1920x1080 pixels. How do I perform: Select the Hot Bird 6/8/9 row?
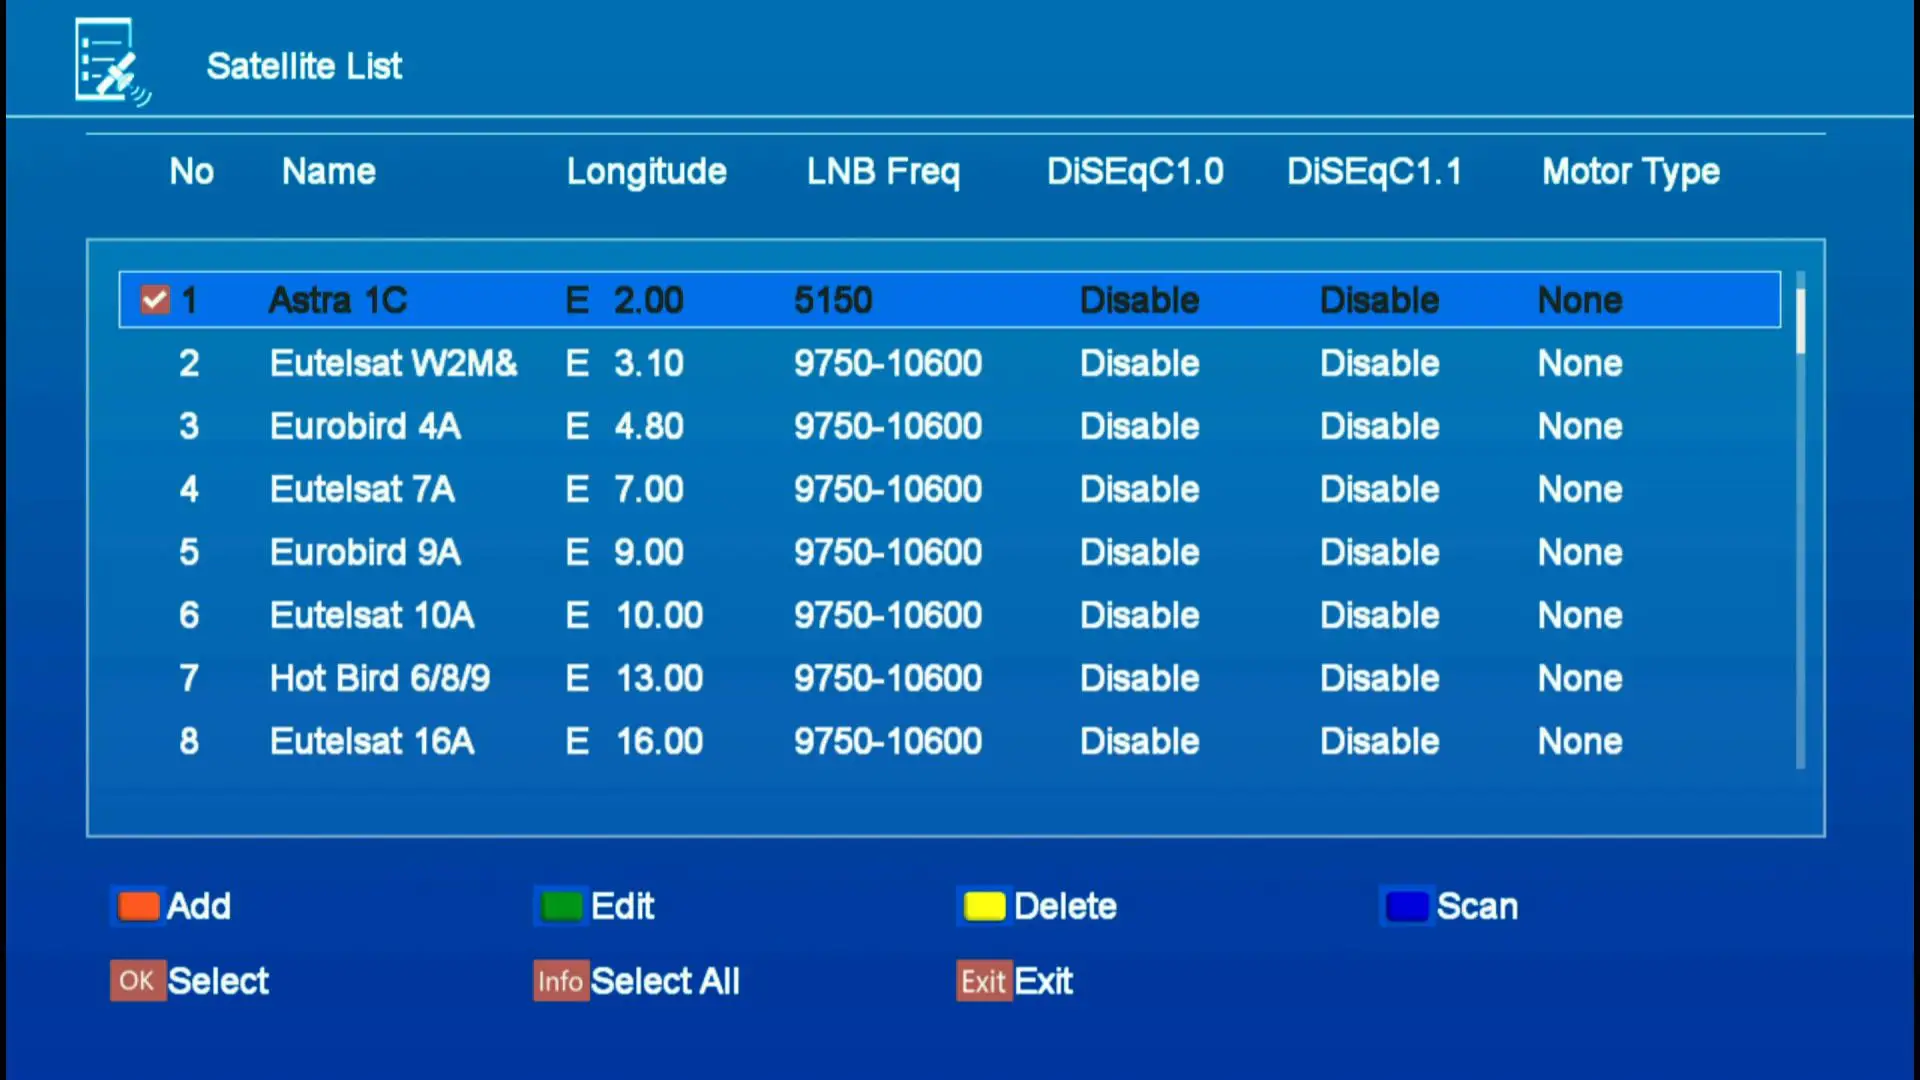[x=380, y=678]
